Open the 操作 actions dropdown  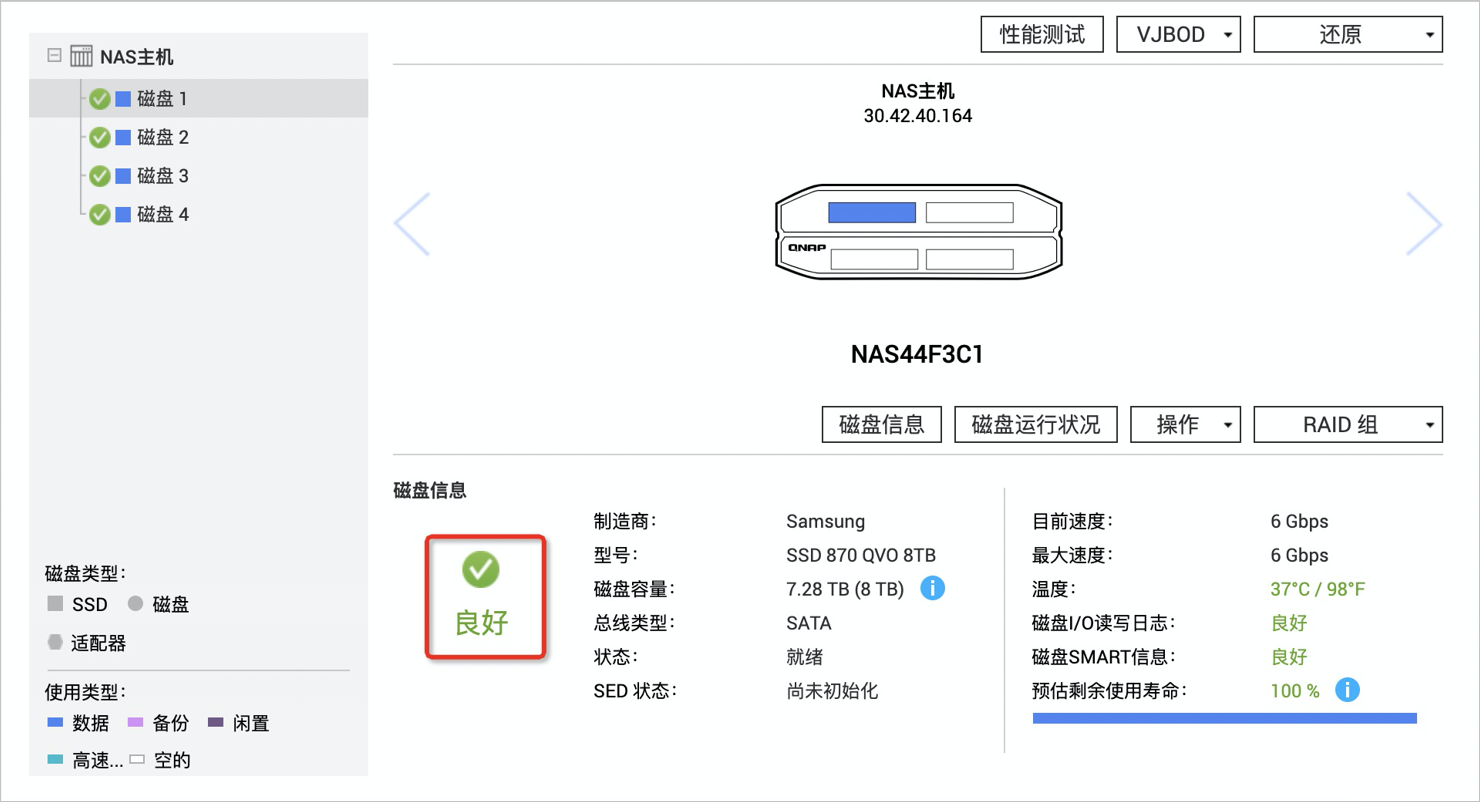1185,424
